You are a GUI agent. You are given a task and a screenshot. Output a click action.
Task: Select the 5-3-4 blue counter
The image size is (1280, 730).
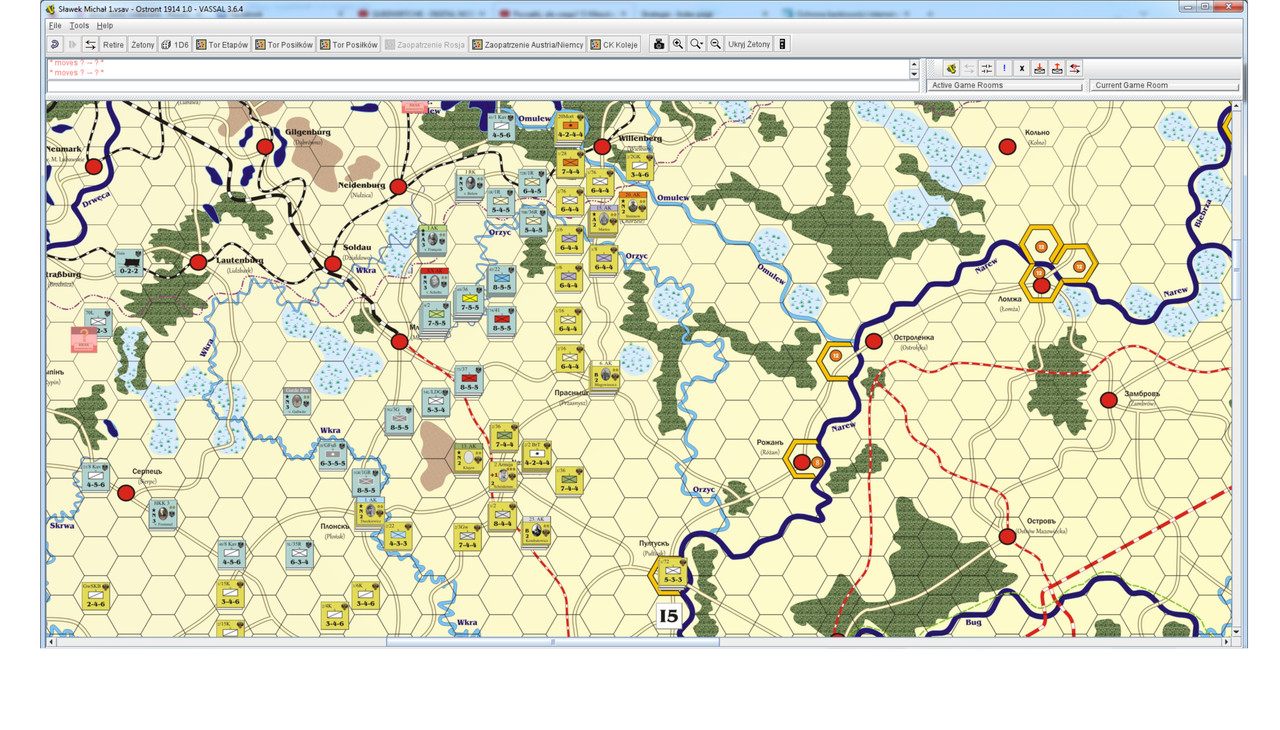pos(435,401)
